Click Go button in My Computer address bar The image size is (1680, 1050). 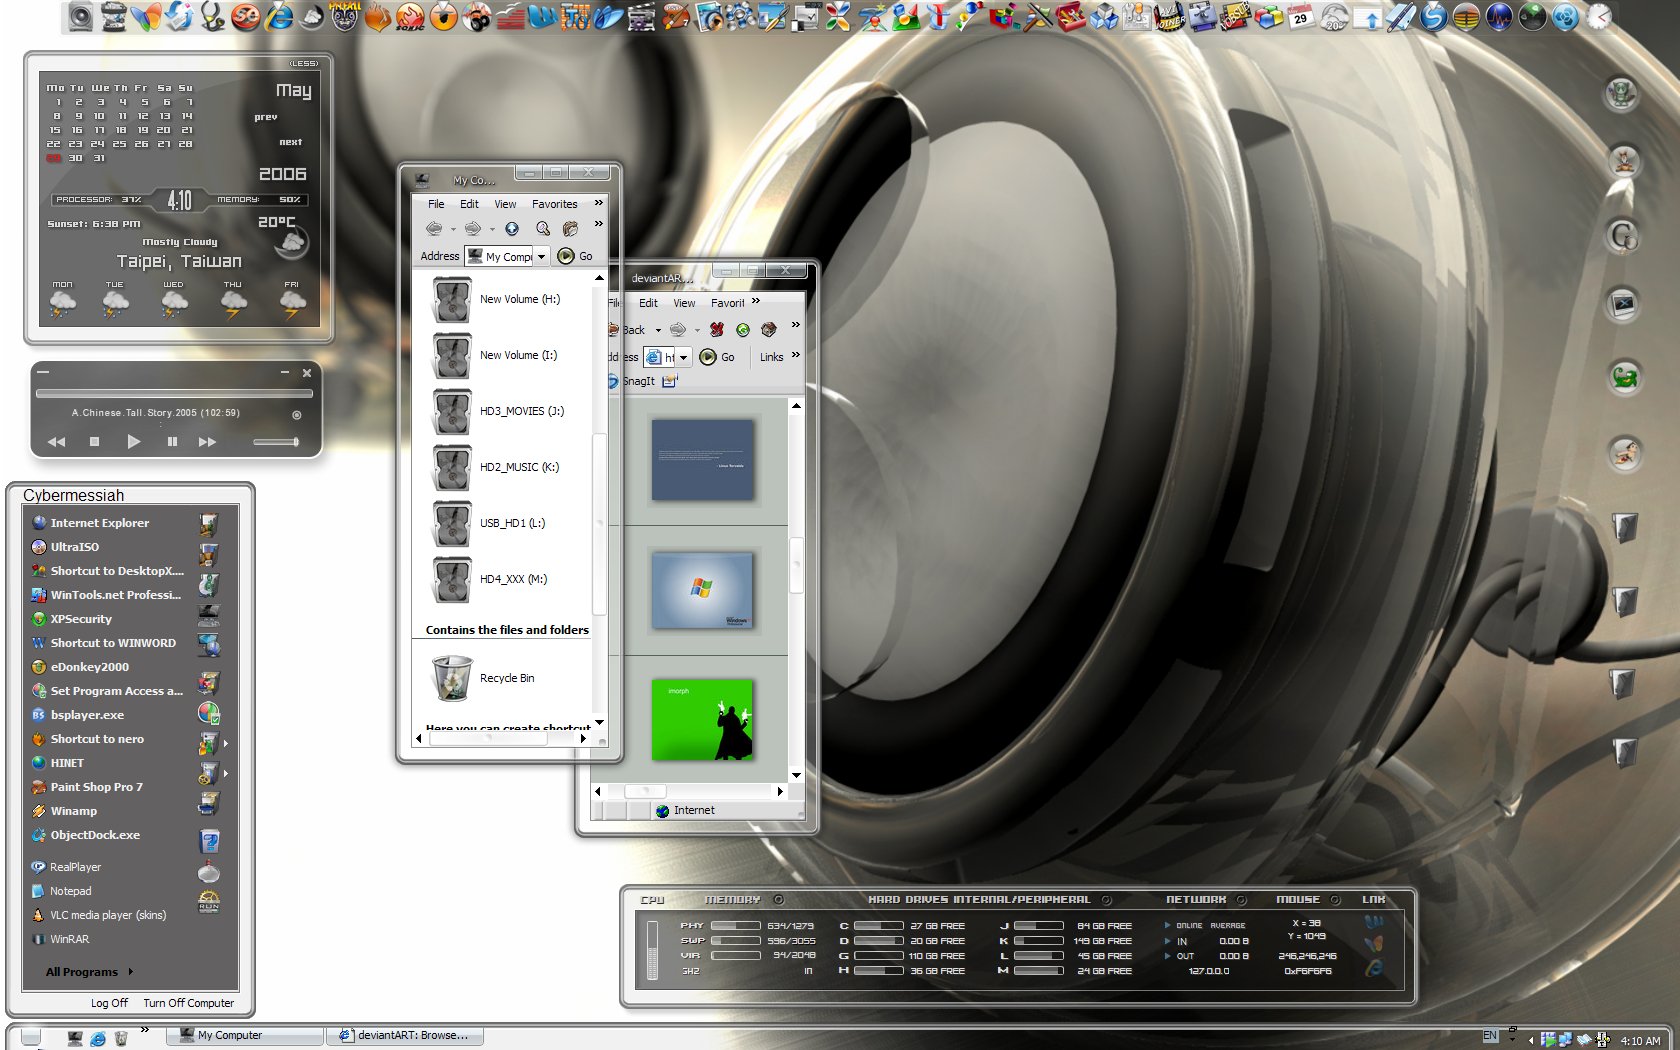(x=575, y=257)
